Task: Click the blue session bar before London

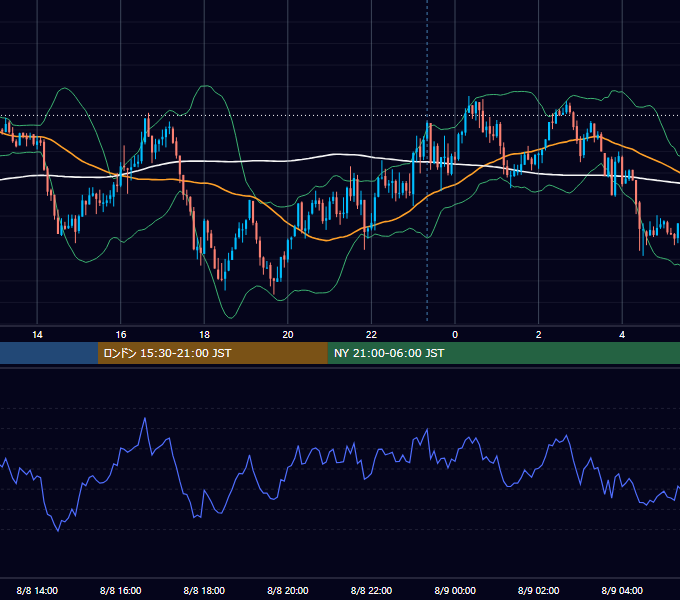Action: tap(49, 353)
